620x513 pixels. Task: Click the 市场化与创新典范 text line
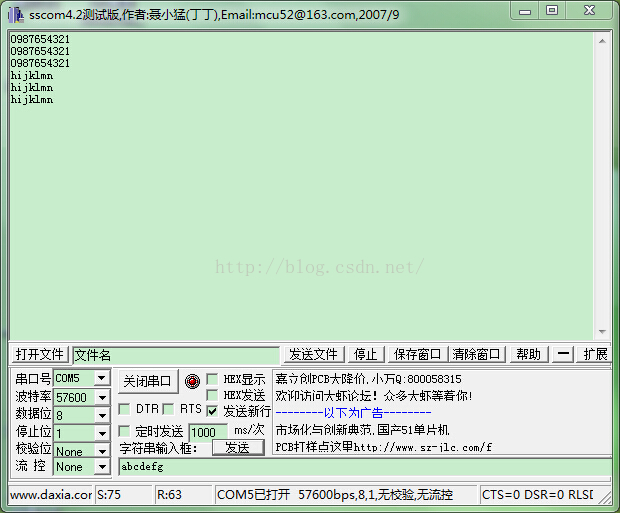363,430
